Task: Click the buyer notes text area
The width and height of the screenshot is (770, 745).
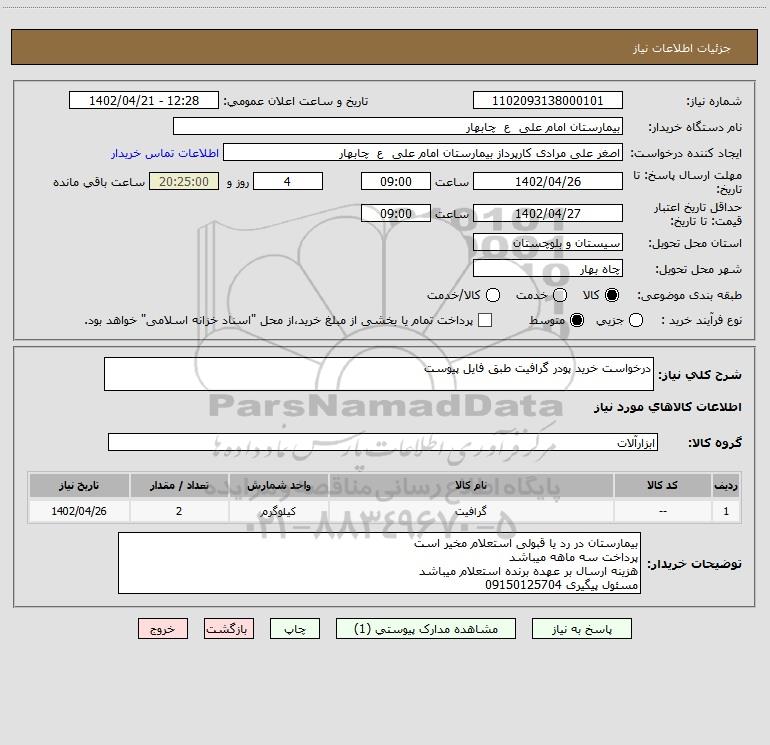Action: point(379,563)
